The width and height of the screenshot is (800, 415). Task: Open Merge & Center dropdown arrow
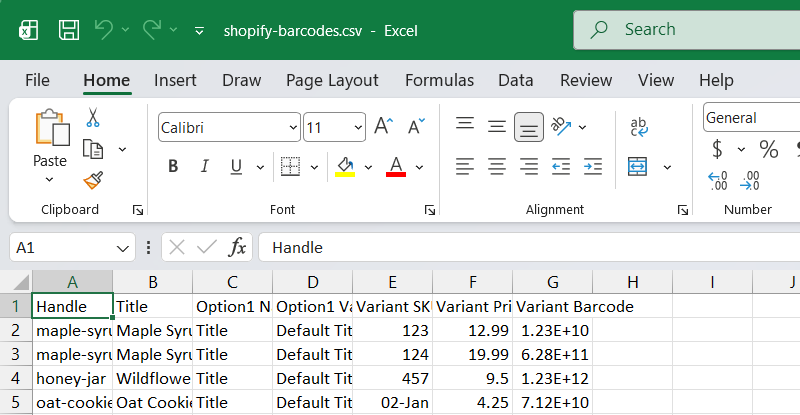667,167
